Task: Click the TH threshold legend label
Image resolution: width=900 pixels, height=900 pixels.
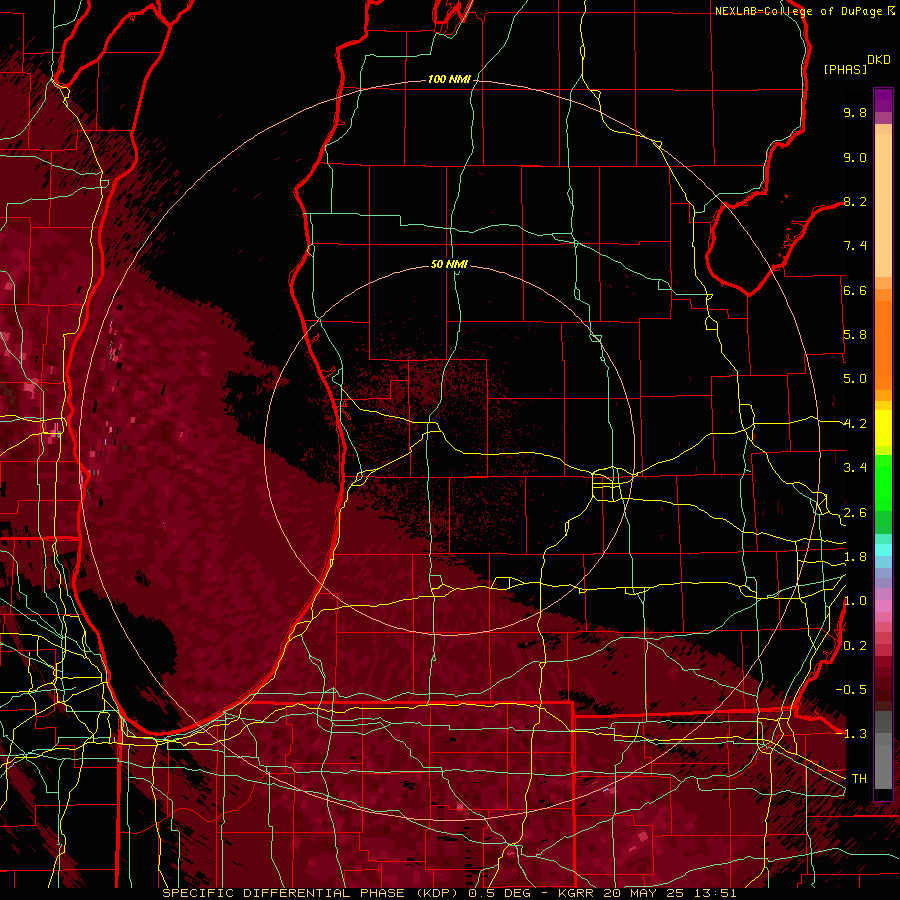Action: click(x=859, y=779)
